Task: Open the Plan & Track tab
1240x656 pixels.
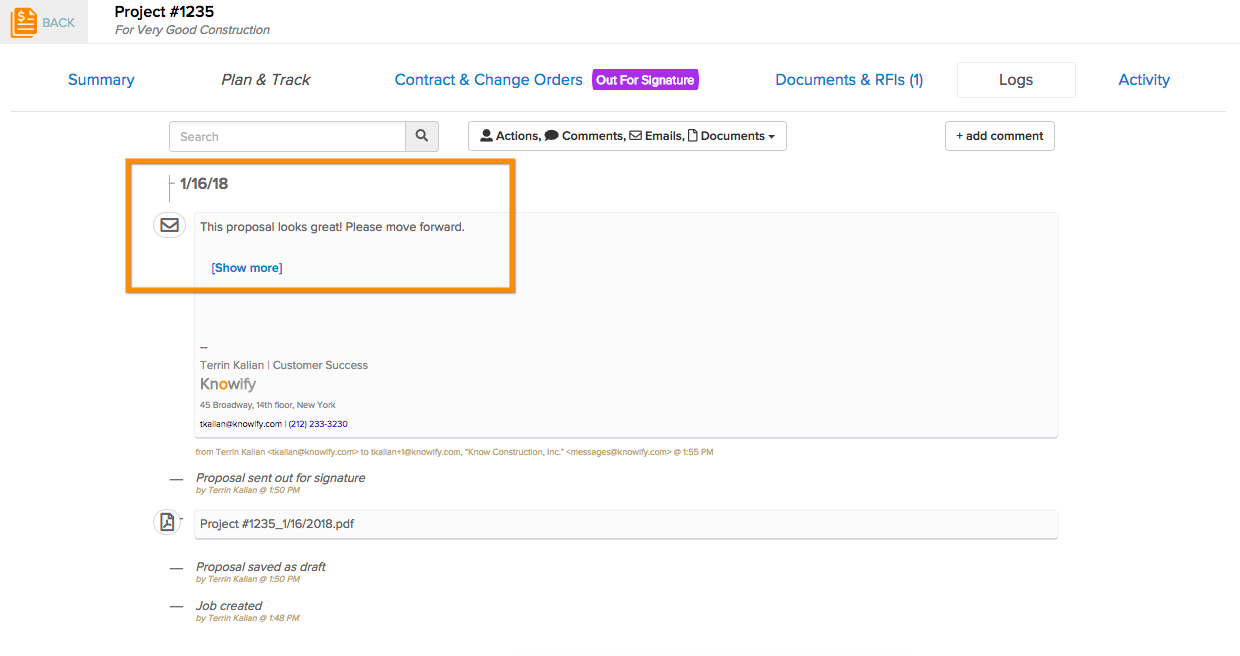Action: click(265, 79)
